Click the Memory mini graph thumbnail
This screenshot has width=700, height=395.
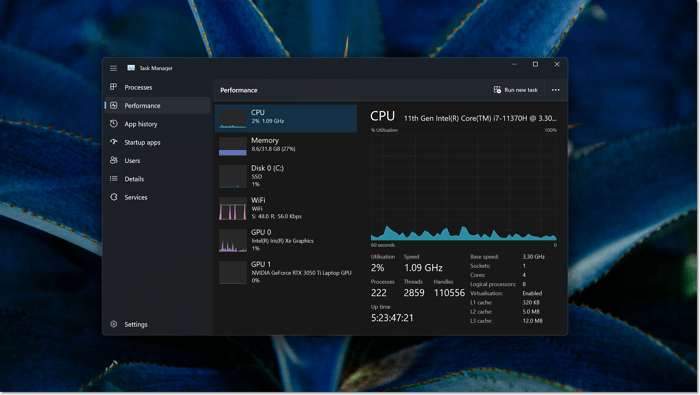point(233,146)
